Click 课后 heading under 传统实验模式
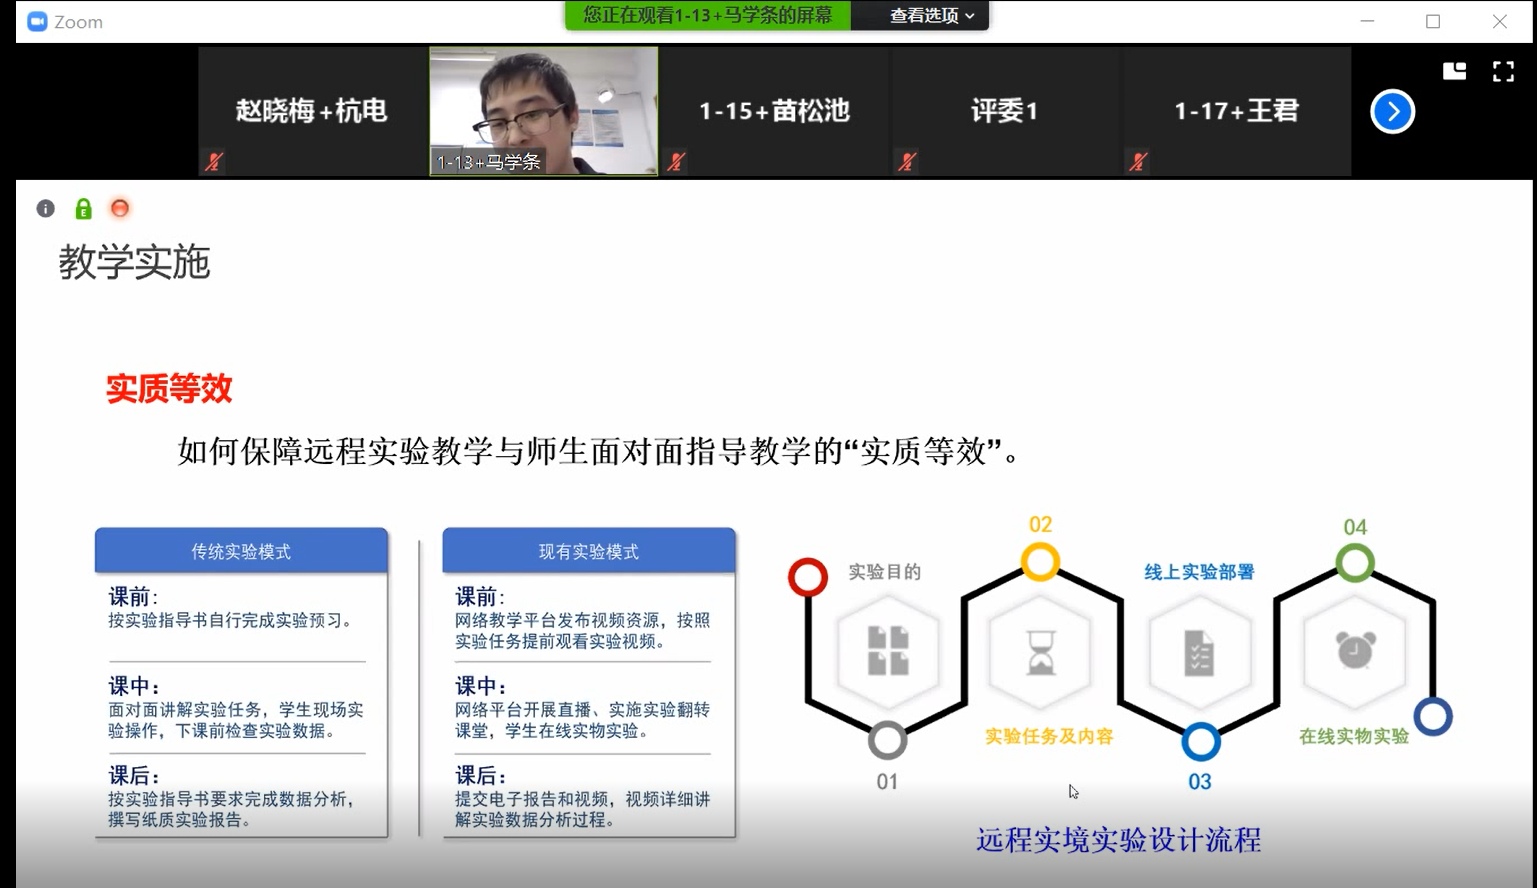Image resolution: width=1537 pixels, height=888 pixels. pyautogui.click(x=133, y=776)
